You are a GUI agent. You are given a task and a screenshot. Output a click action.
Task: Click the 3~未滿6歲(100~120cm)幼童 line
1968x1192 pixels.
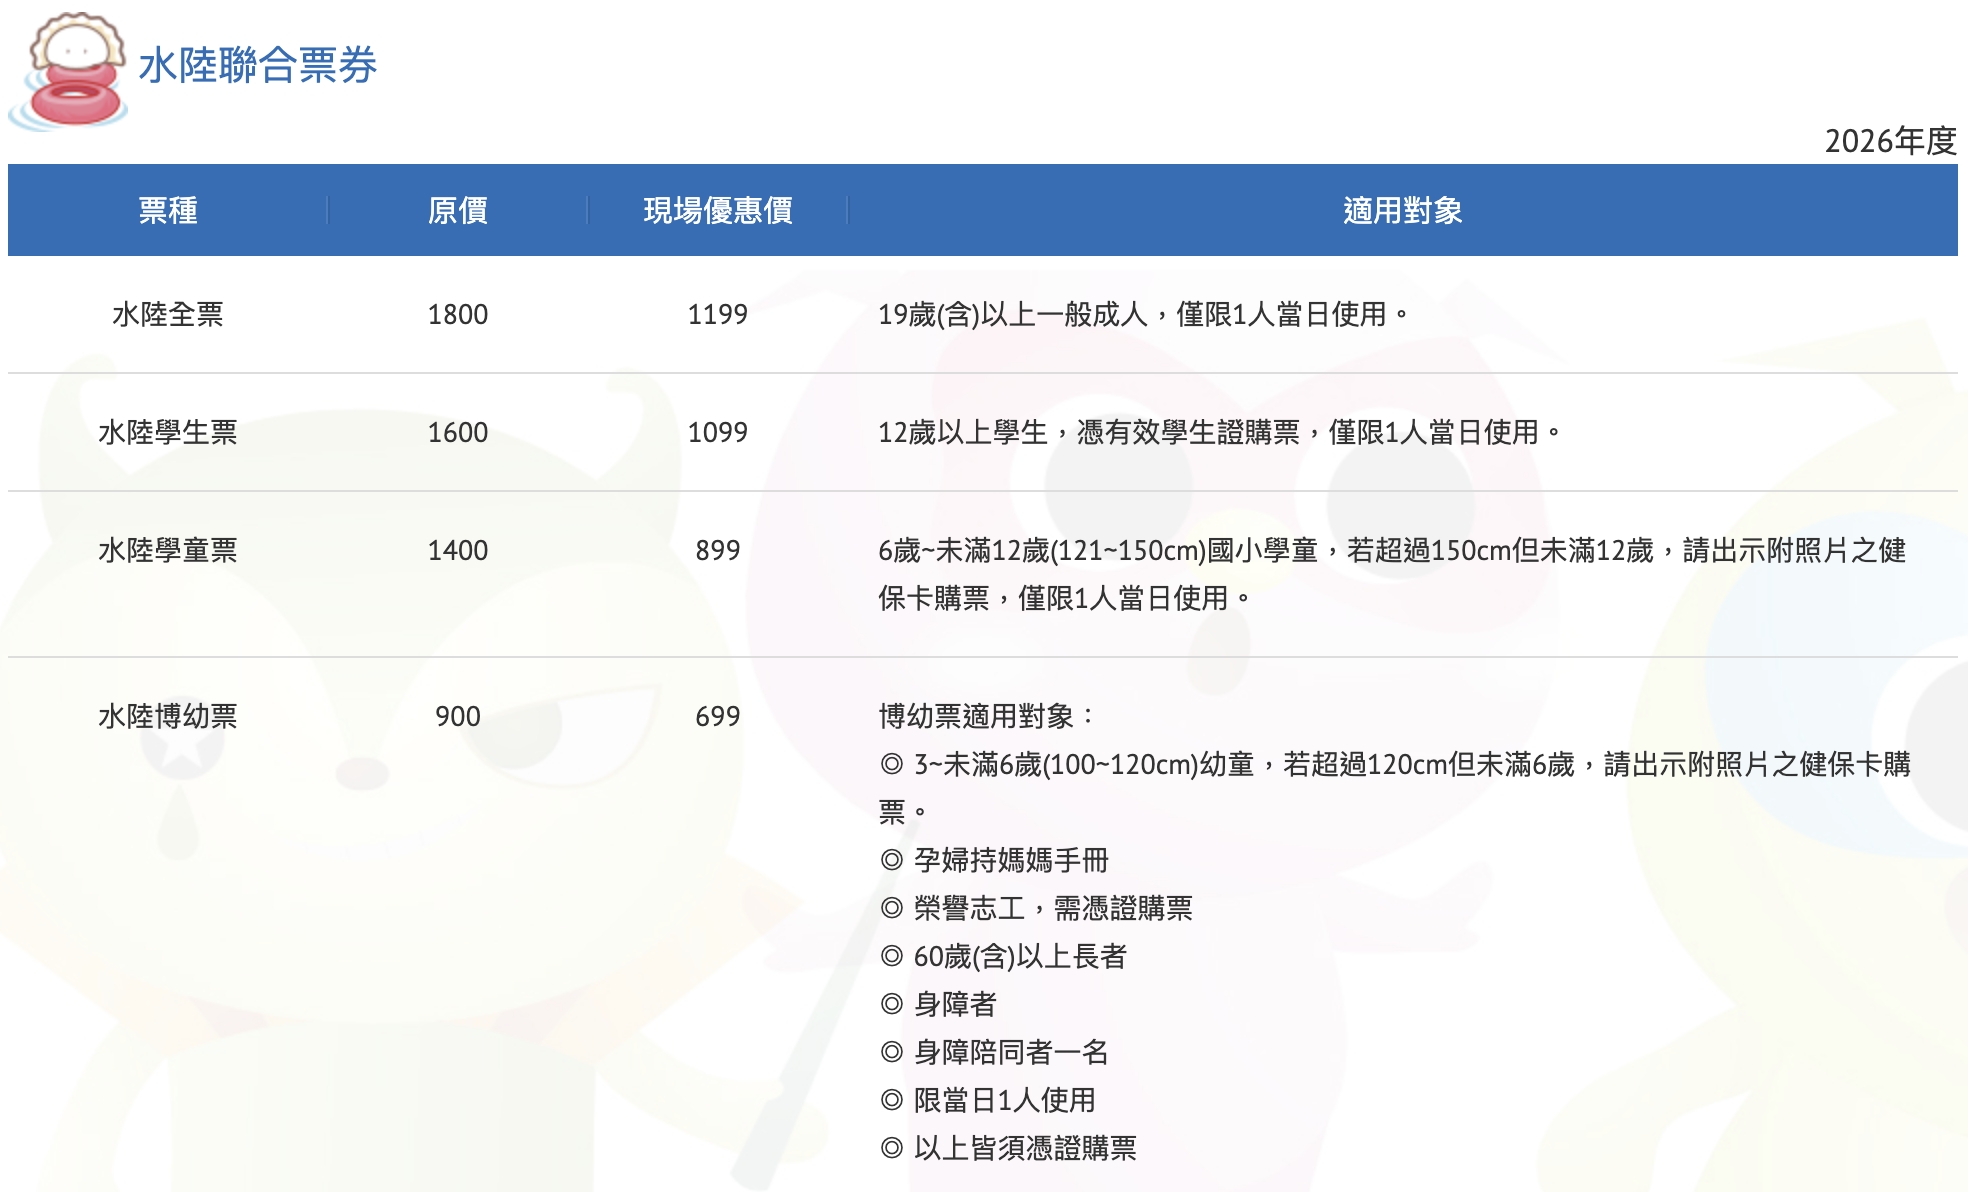tap(1395, 765)
